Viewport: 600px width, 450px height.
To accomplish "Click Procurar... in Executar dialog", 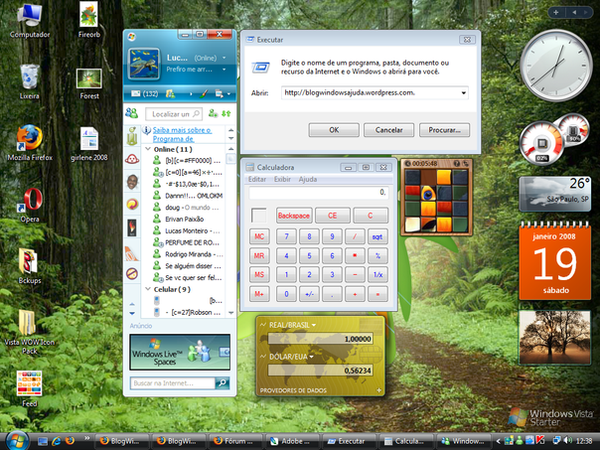I will pyautogui.click(x=444, y=130).
